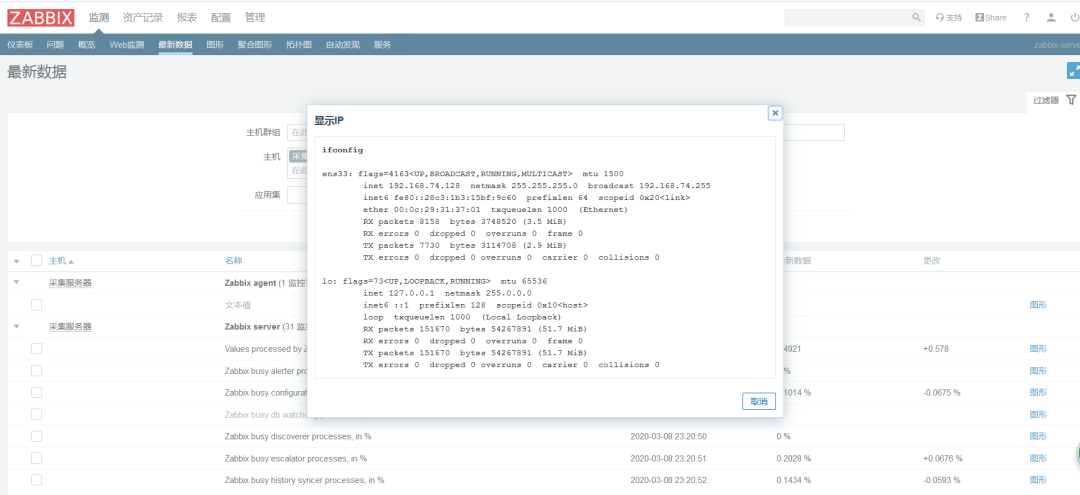Screen dimensions: 1080x495
Task: Check the busy discoverer processes checkbox
Action: (37, 436)
